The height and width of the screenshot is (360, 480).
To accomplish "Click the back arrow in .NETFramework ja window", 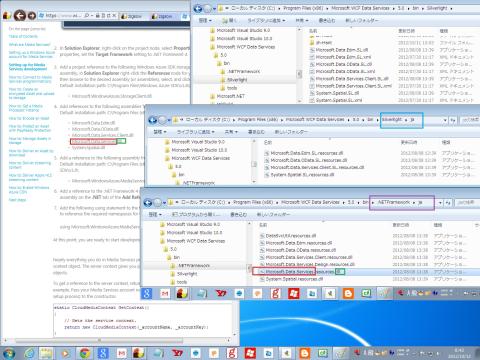I will [x=148, y=202].
